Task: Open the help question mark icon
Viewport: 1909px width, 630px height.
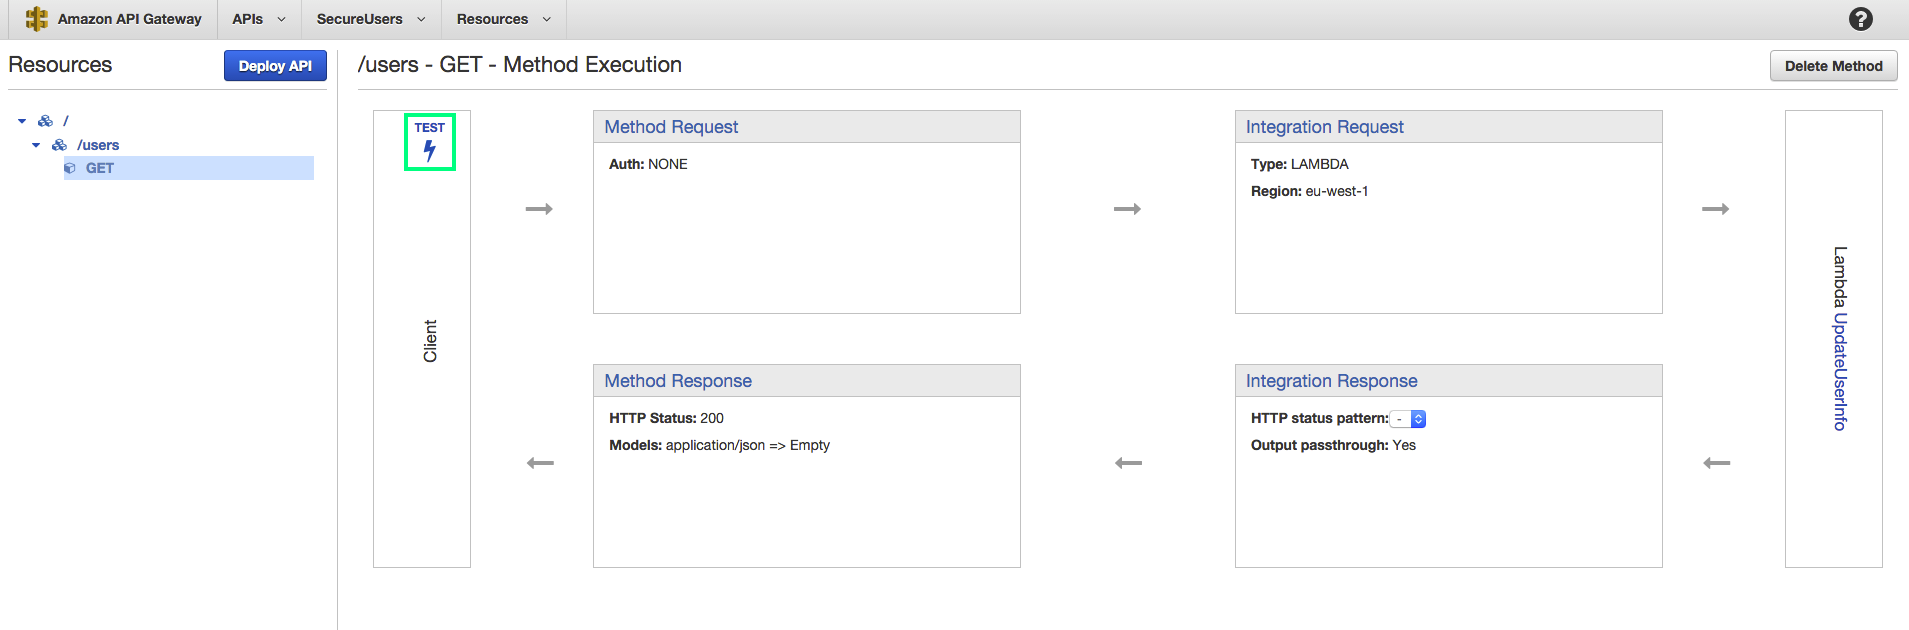Action: click(1860, 19)
